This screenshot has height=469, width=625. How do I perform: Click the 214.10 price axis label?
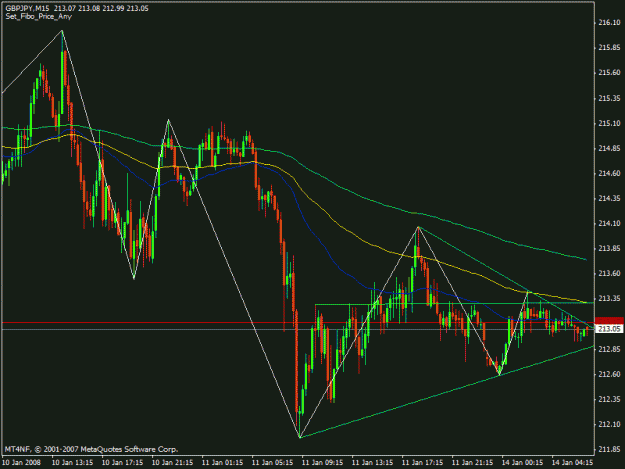(x=609, y=224)
